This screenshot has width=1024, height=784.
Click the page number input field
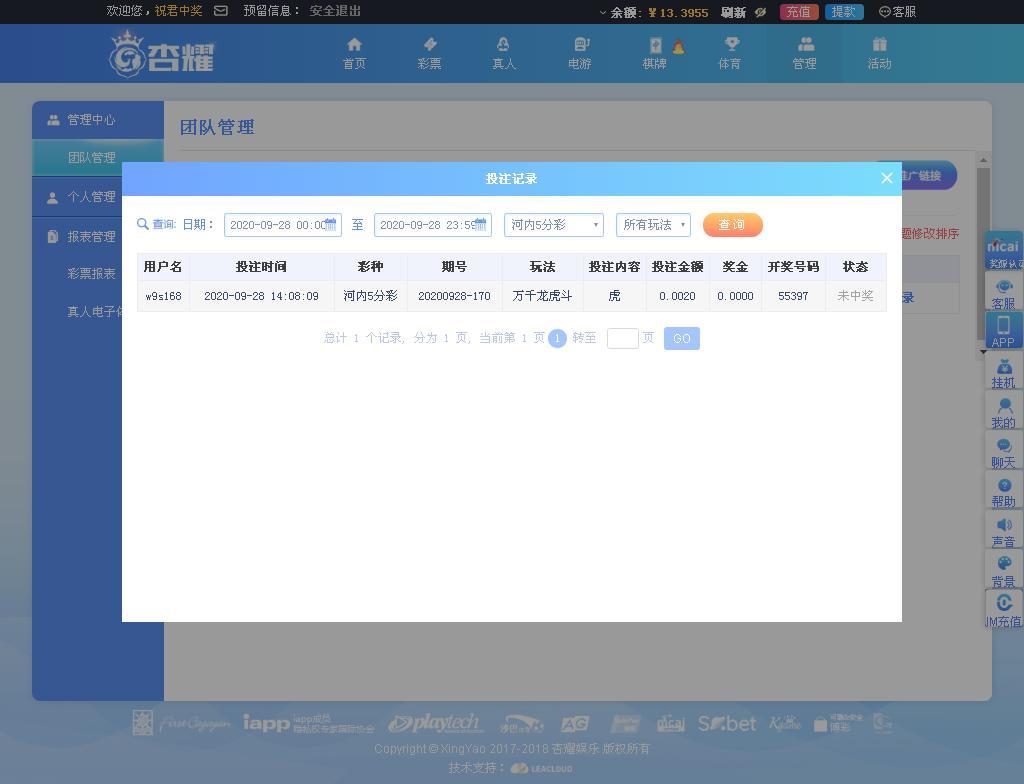pos(622,338)
